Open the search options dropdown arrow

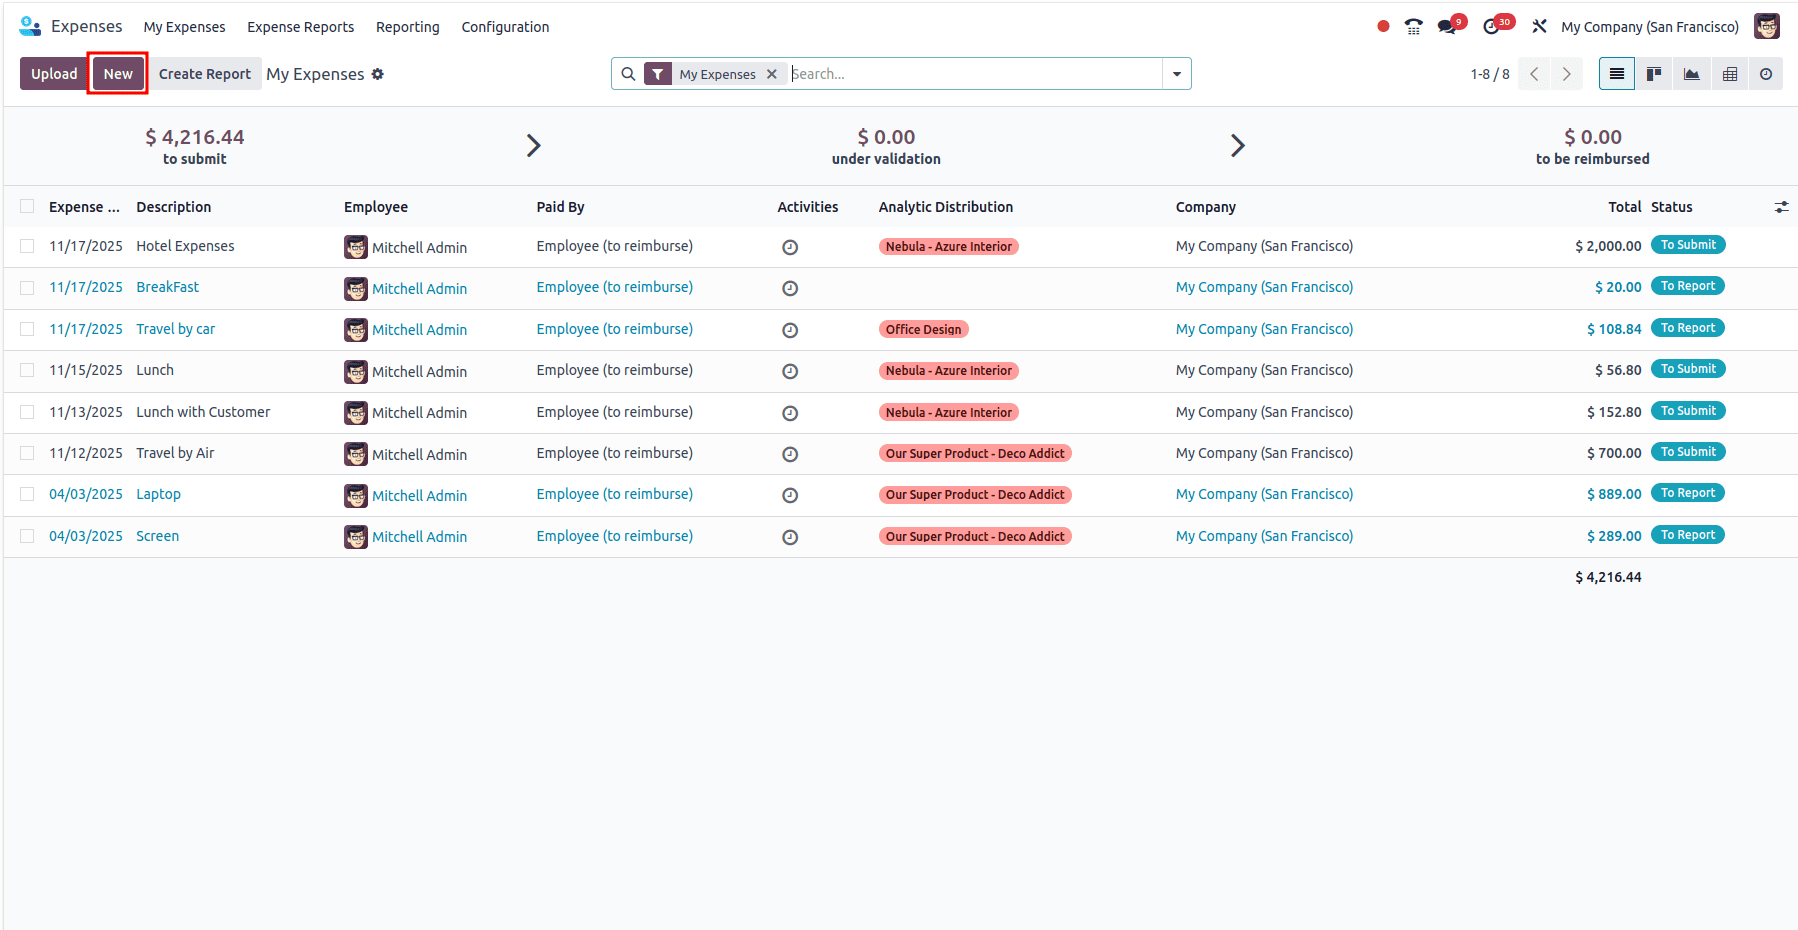coord(1177,73)
